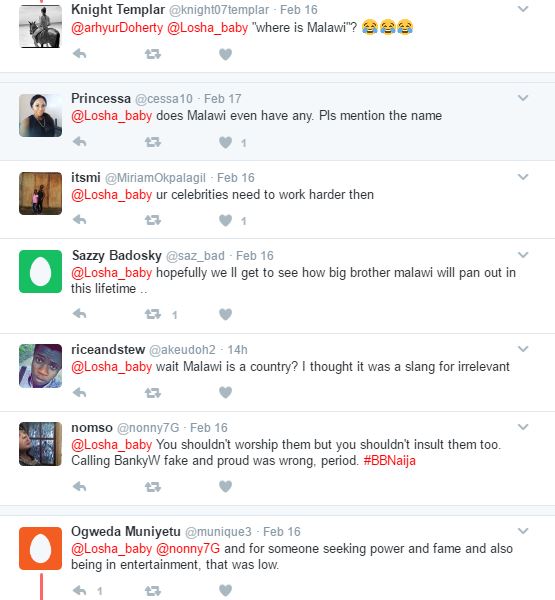The height and width of the screenshot is (600, 555).
Task: Reply to Knight Templar's tweet
Action: pos(79,54)
